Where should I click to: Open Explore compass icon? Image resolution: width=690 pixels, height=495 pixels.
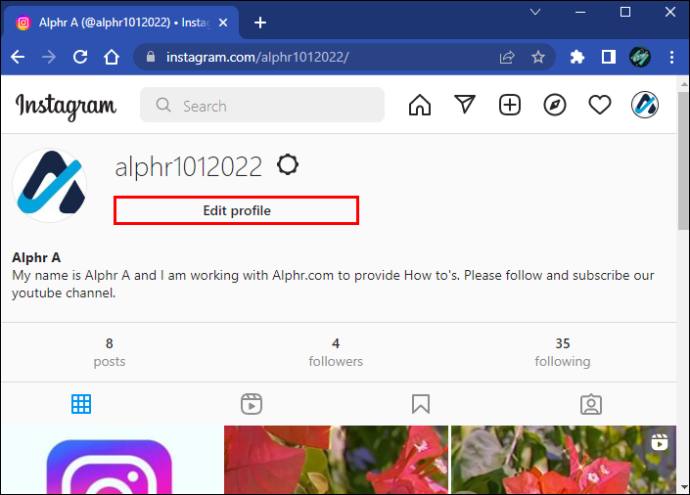coord(554,105)
